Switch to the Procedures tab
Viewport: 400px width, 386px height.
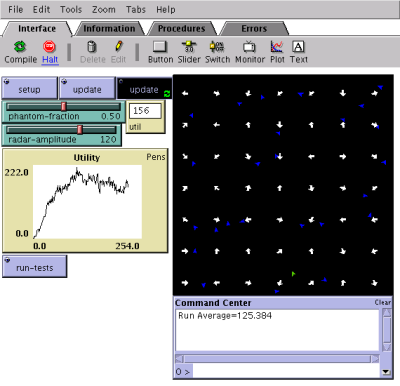point(182,29)
